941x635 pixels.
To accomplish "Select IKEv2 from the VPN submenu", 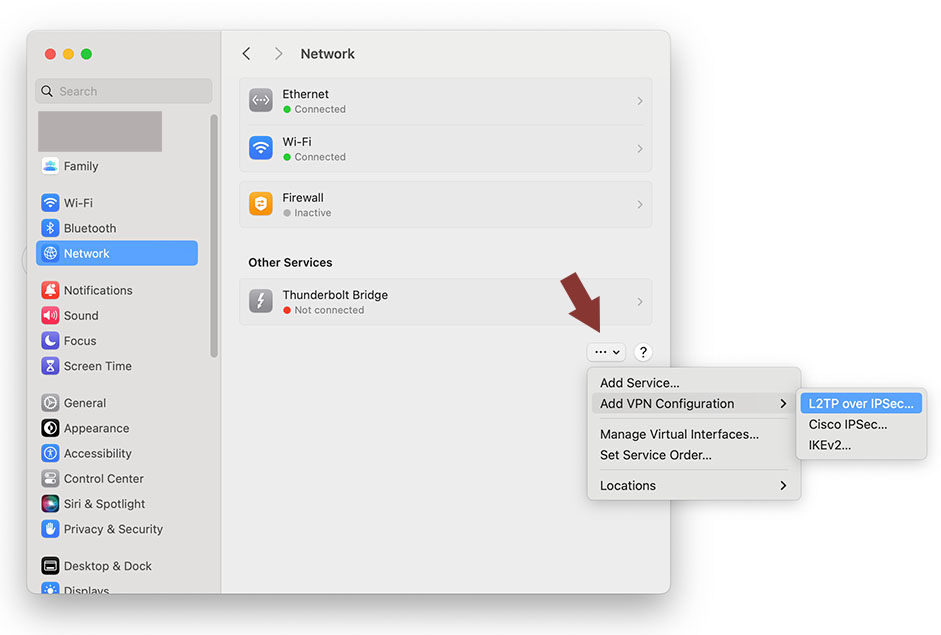I will tap(830, 445).
